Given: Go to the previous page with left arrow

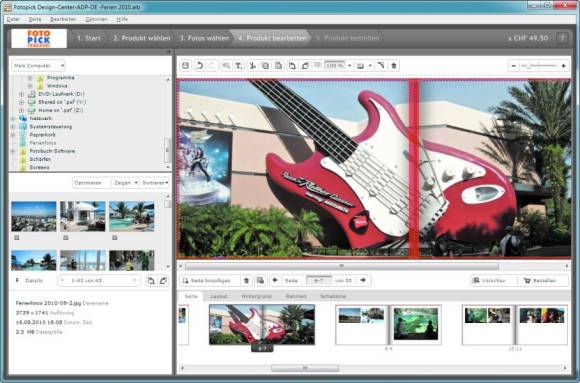Looking at the screenshot, I should pos(275,280).
